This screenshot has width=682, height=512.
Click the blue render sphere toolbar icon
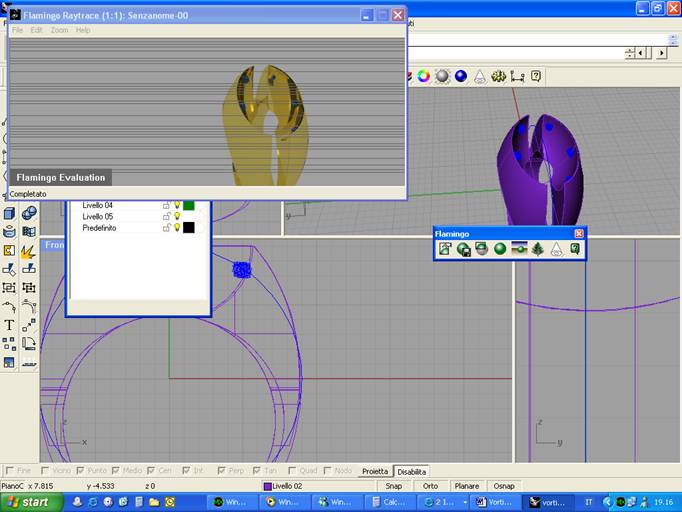[461, 76]
